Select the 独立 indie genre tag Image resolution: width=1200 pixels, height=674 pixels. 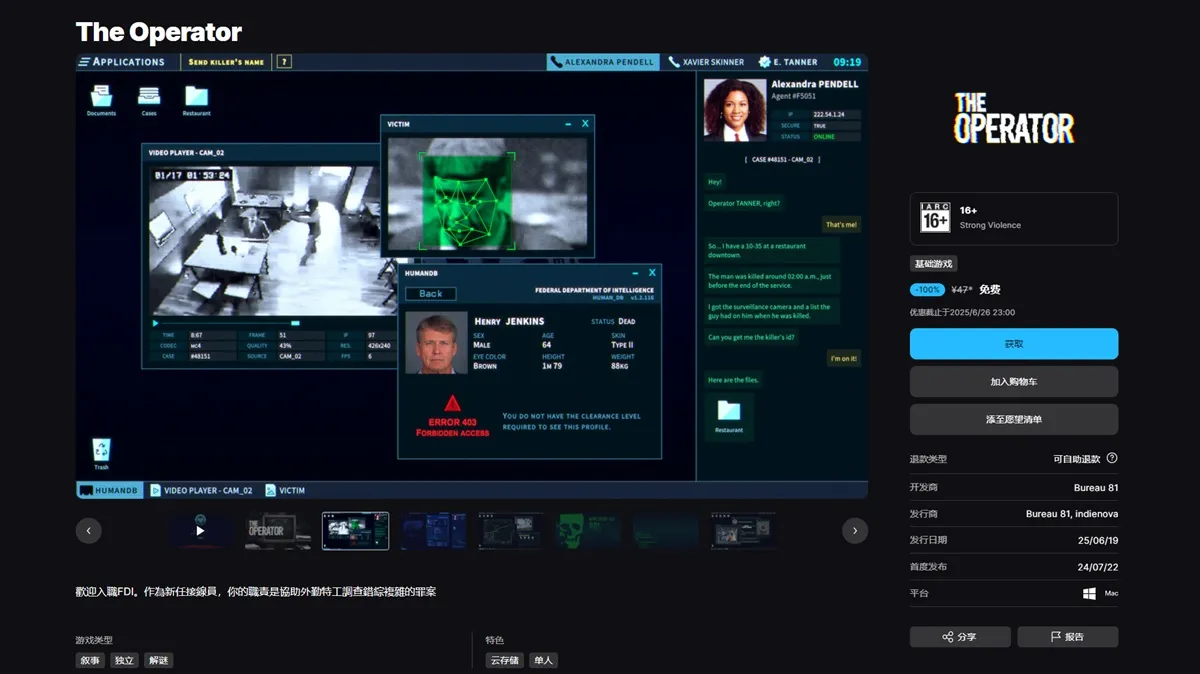click(124, 661)
